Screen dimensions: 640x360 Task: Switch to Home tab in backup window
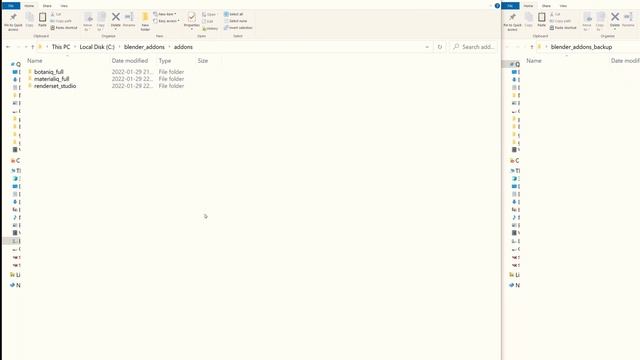click(x=528, y=6)
